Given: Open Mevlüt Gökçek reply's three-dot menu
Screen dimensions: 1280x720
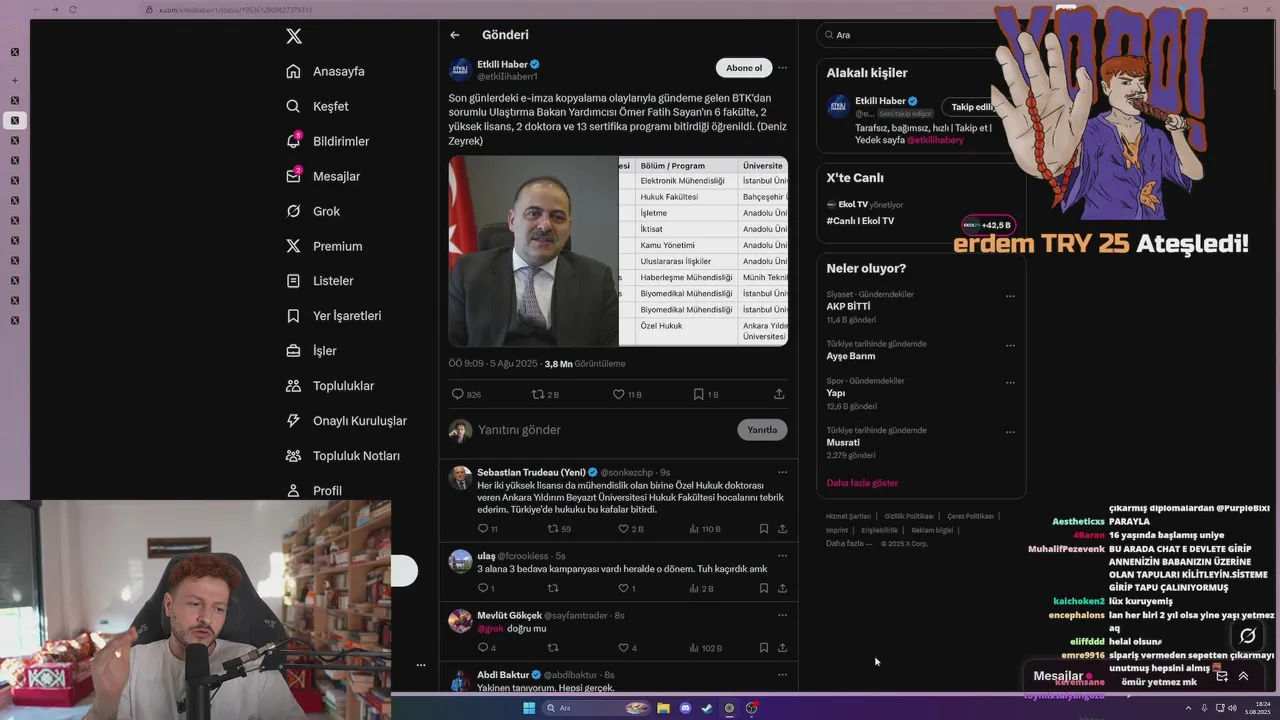Looking at the screenshot, I should (782, 615).
